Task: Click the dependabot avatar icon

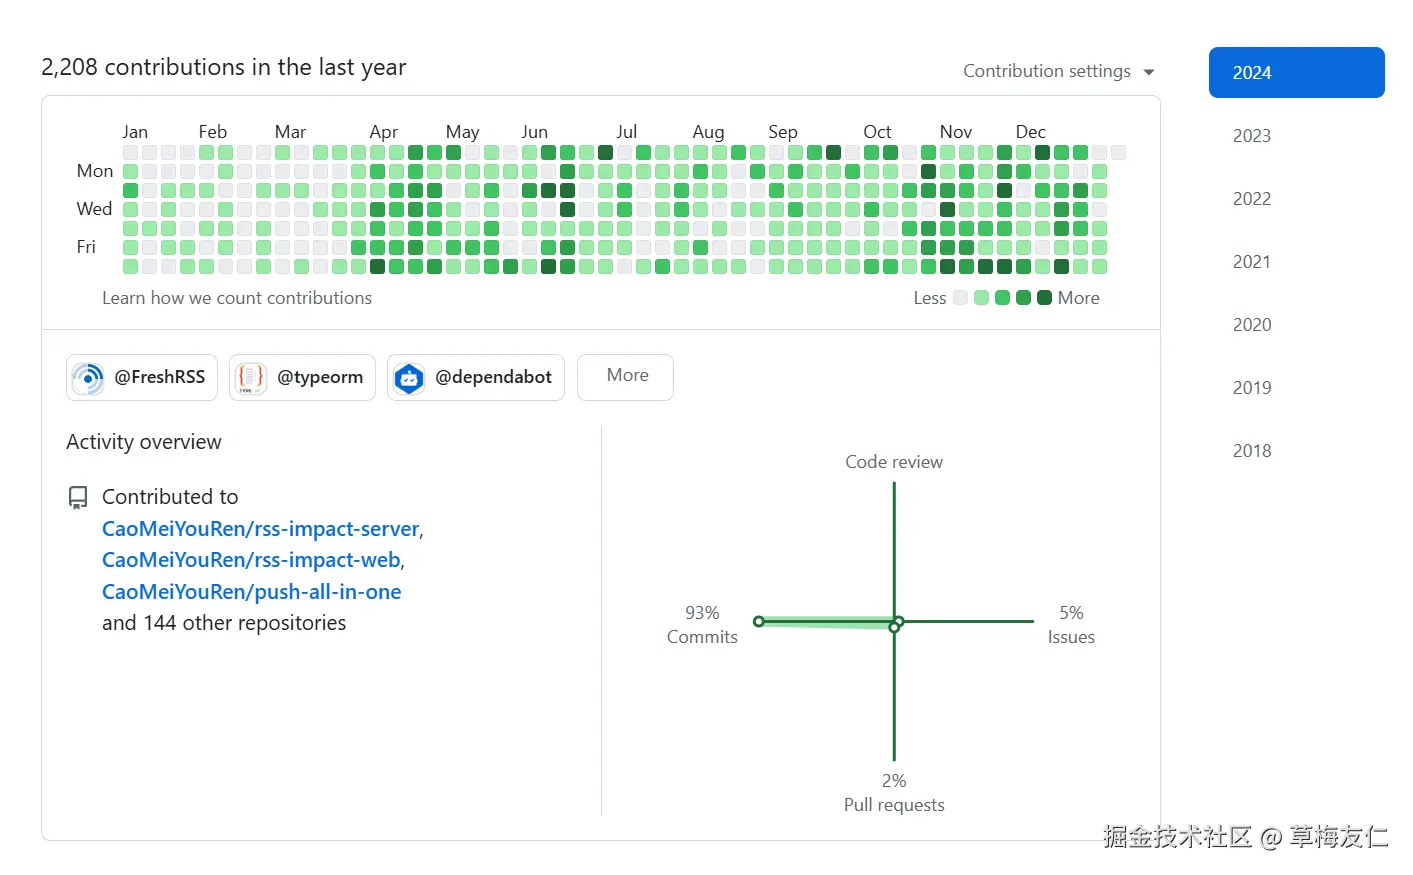Action: click(x=409, y=378)
